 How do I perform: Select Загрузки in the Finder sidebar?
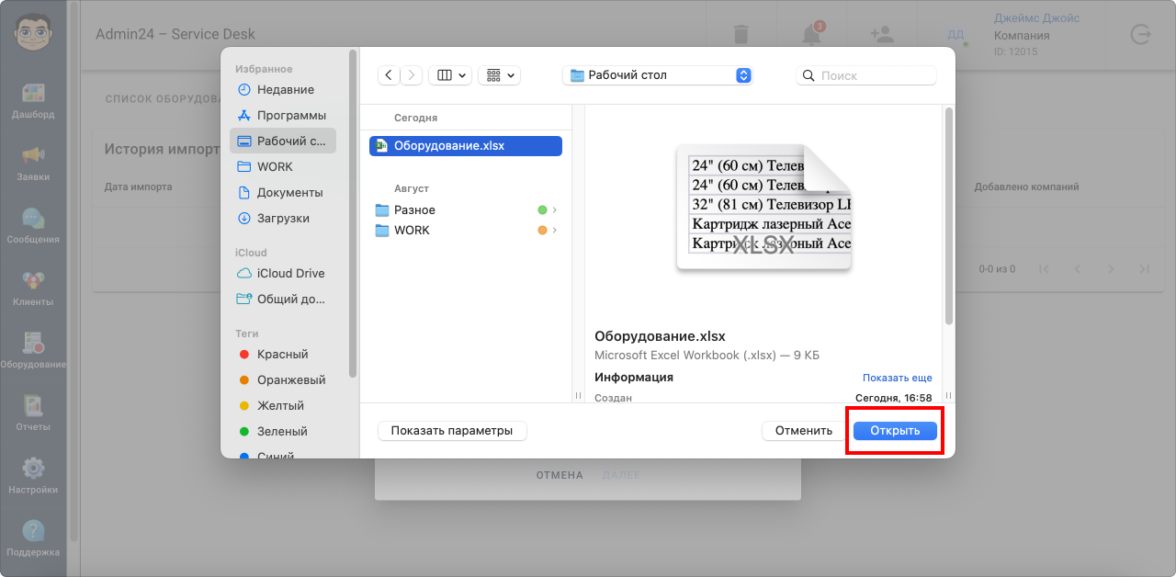click(x=283, y=218)
